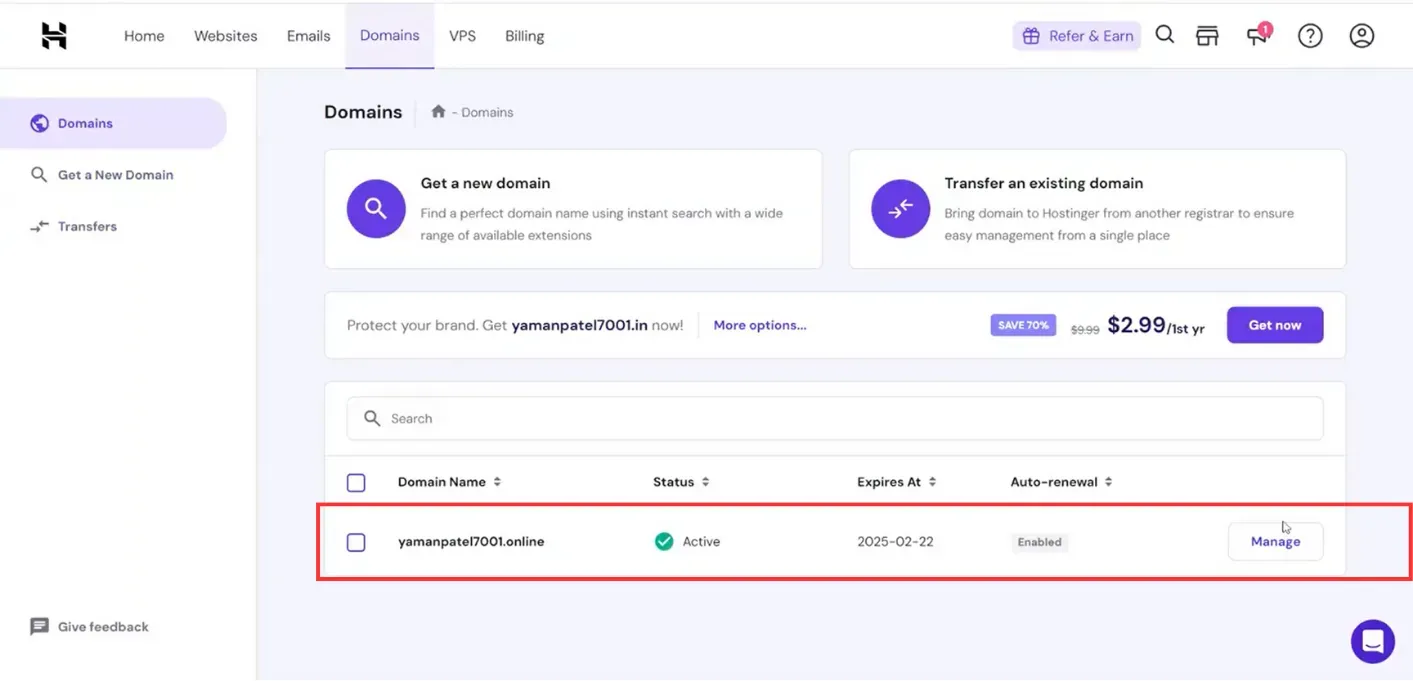This screenshot has height=681, width=1413.
Task: Click purple search circle on Get a new domain card
Action: [x=376, y=209]
